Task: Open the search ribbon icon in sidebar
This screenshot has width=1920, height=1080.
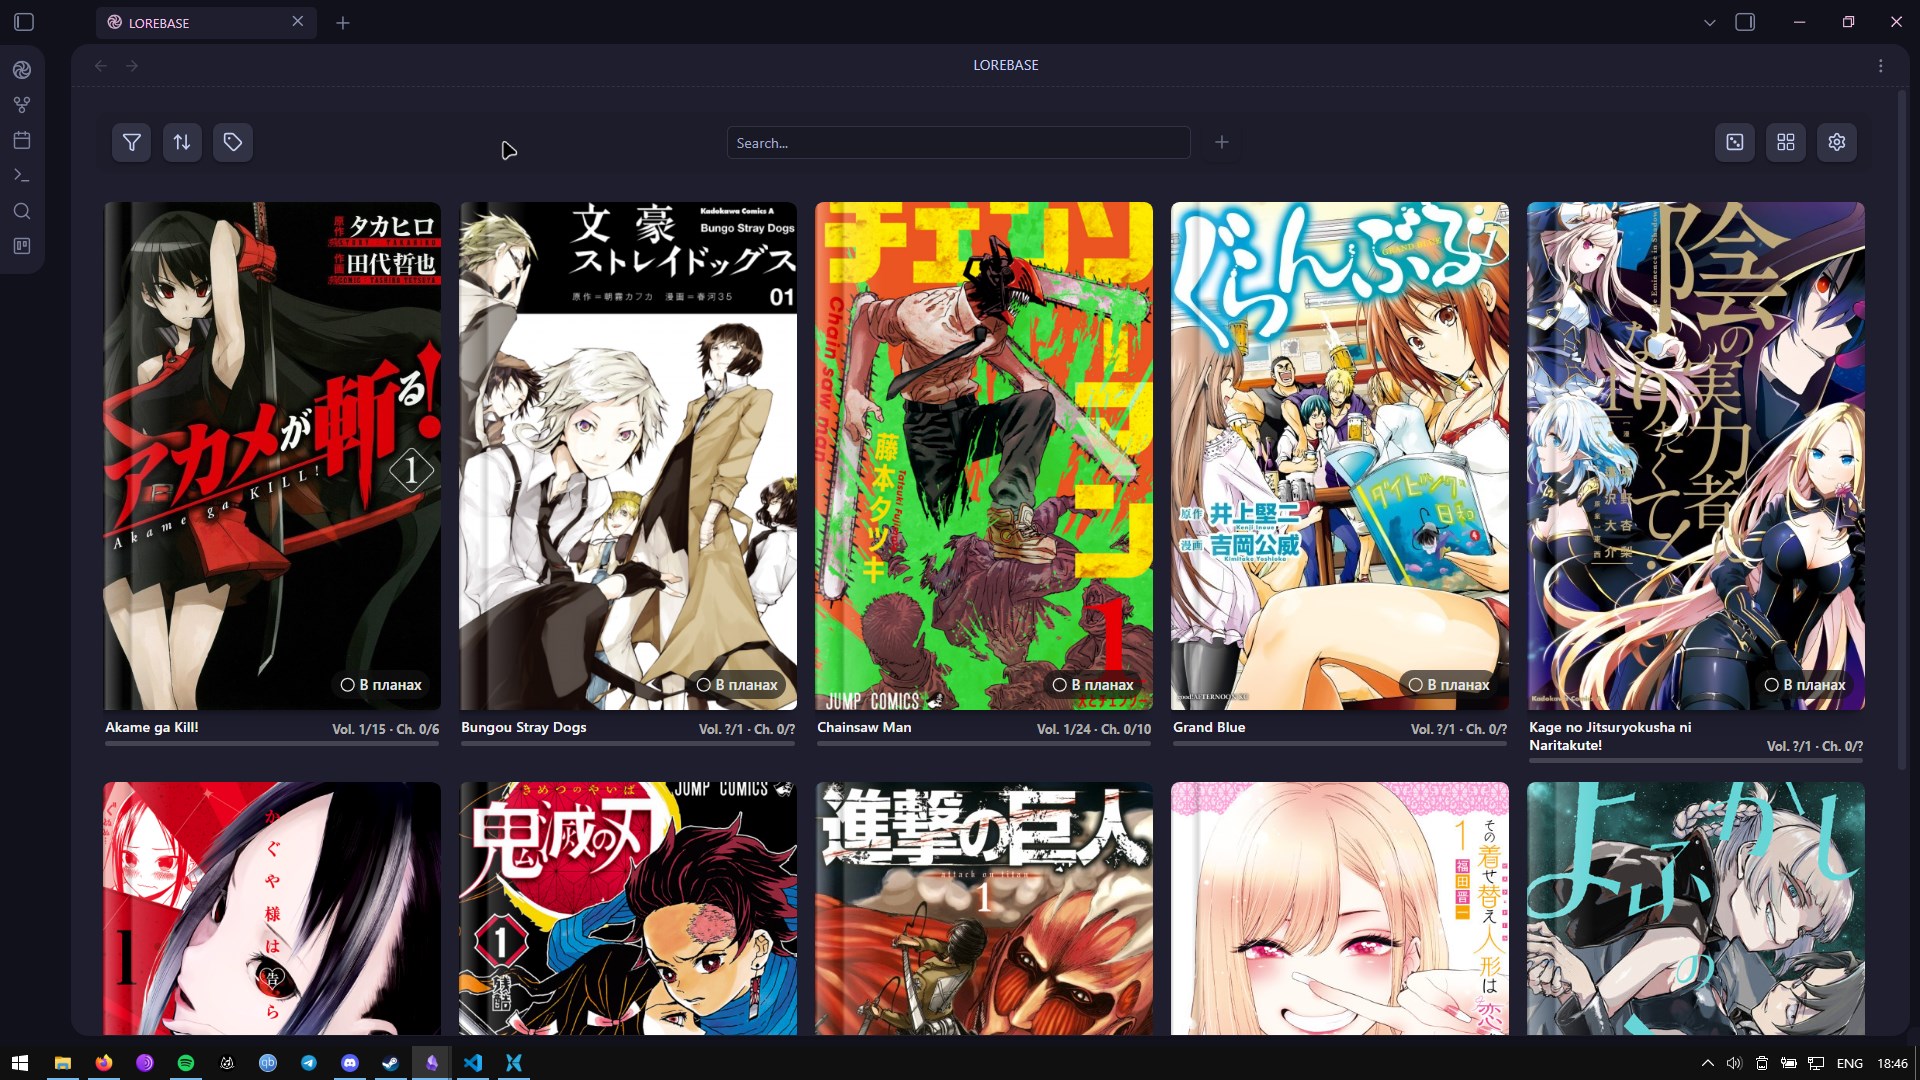Action: click(x=22, y=211)
